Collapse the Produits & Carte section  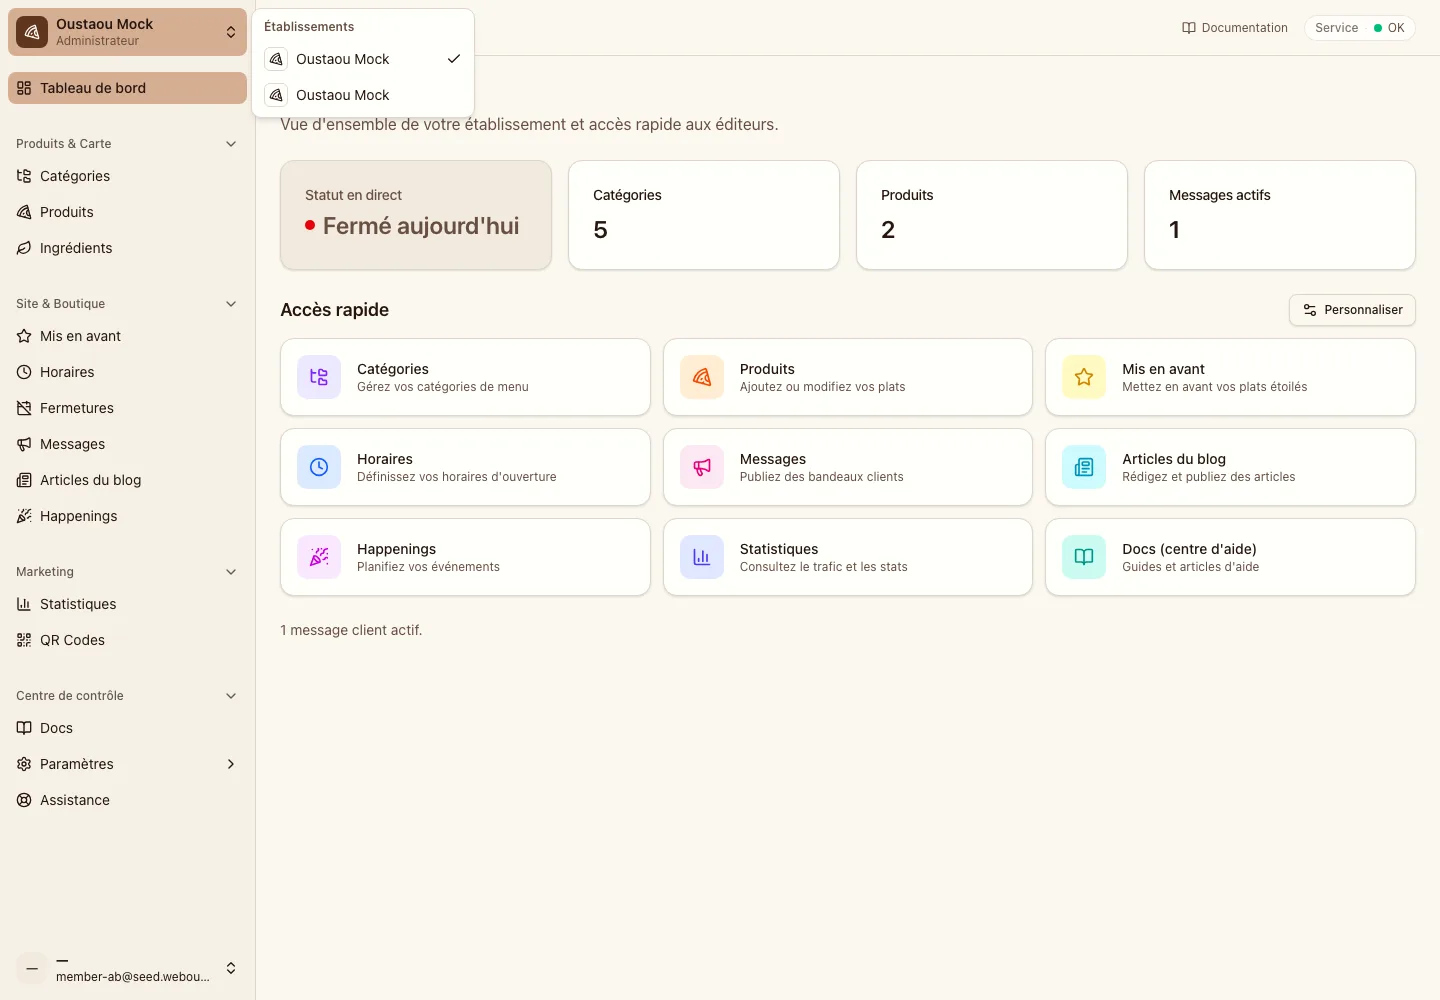[x=231, y=144]
